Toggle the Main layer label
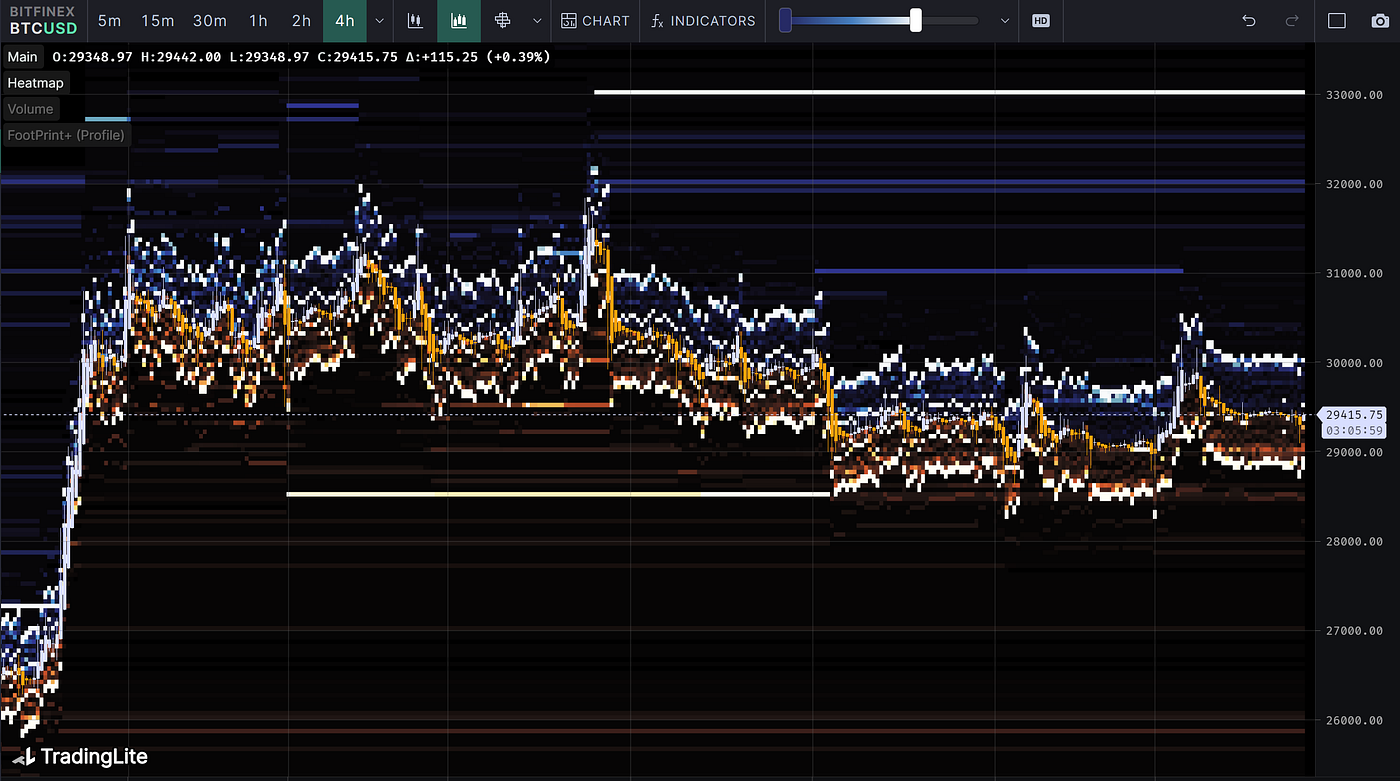This screenshot has width=1400, height=781. [x=22, y=57]
